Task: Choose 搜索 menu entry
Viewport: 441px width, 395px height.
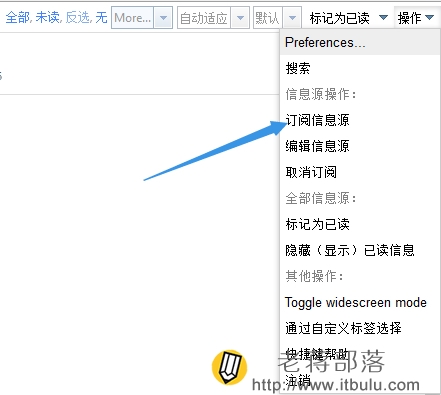Action: click(360, 68)
